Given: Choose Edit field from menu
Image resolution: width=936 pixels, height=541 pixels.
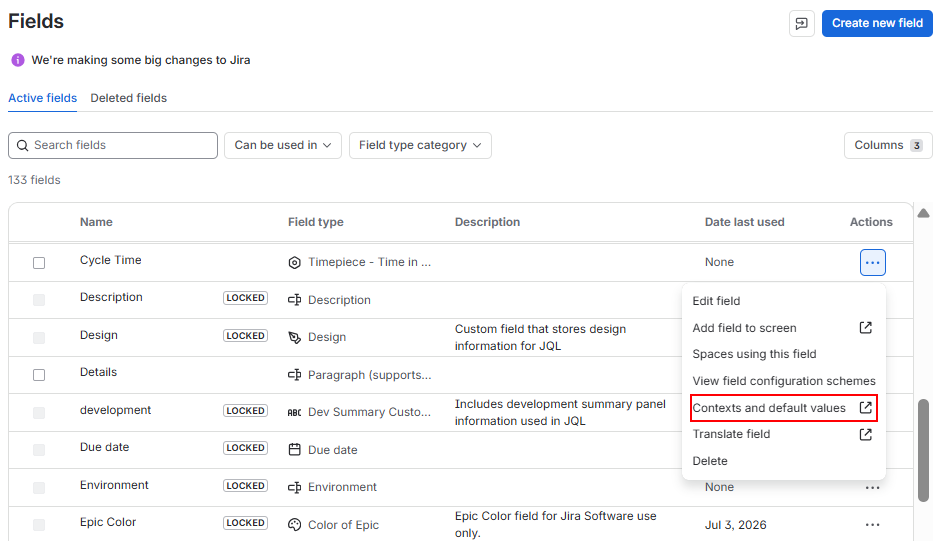Looking at the screenshot, I should click(716, 301).
